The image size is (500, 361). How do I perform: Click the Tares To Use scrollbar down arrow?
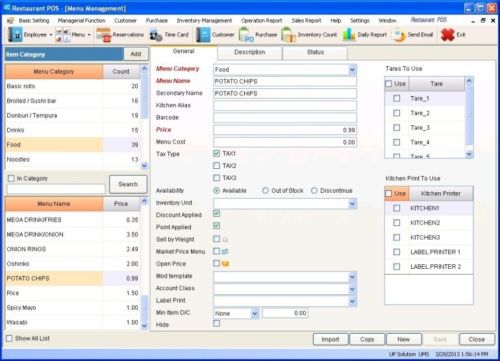469,154
